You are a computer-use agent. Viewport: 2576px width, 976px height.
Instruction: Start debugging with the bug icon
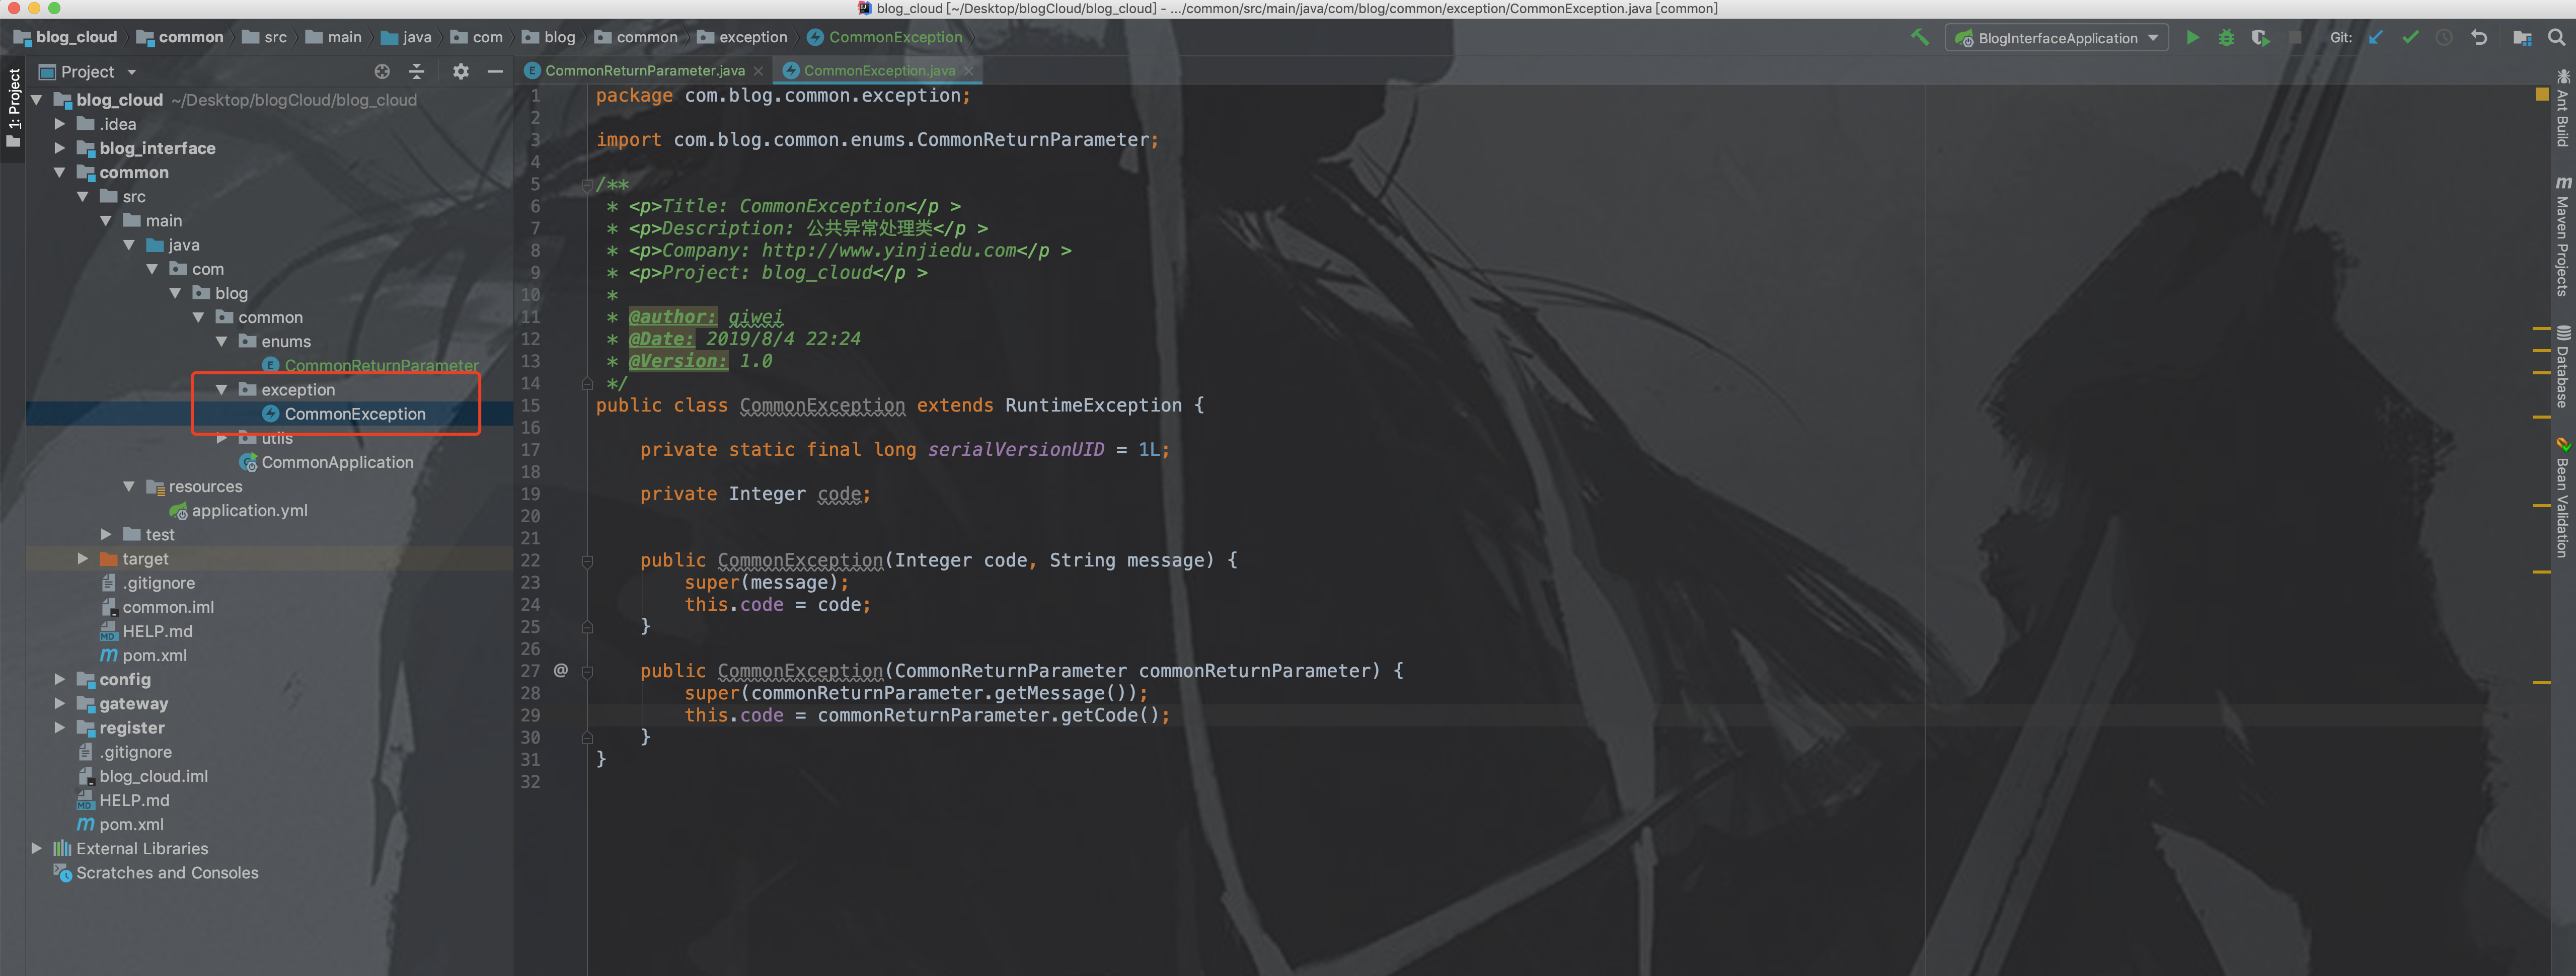(2226, 38)
